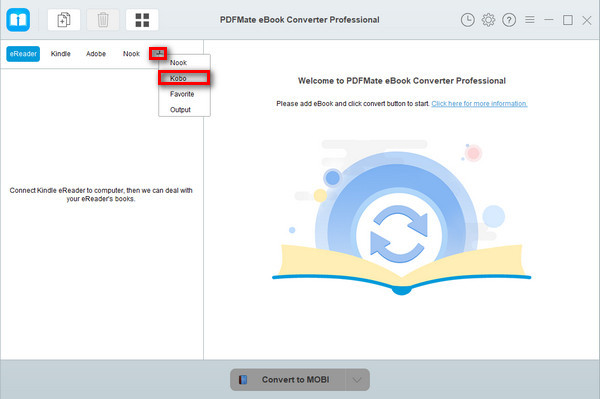This screenshot has width=600, height=399.
Task: Click 'Please add eBook and click convert' text
Action: tap(352, 104)
